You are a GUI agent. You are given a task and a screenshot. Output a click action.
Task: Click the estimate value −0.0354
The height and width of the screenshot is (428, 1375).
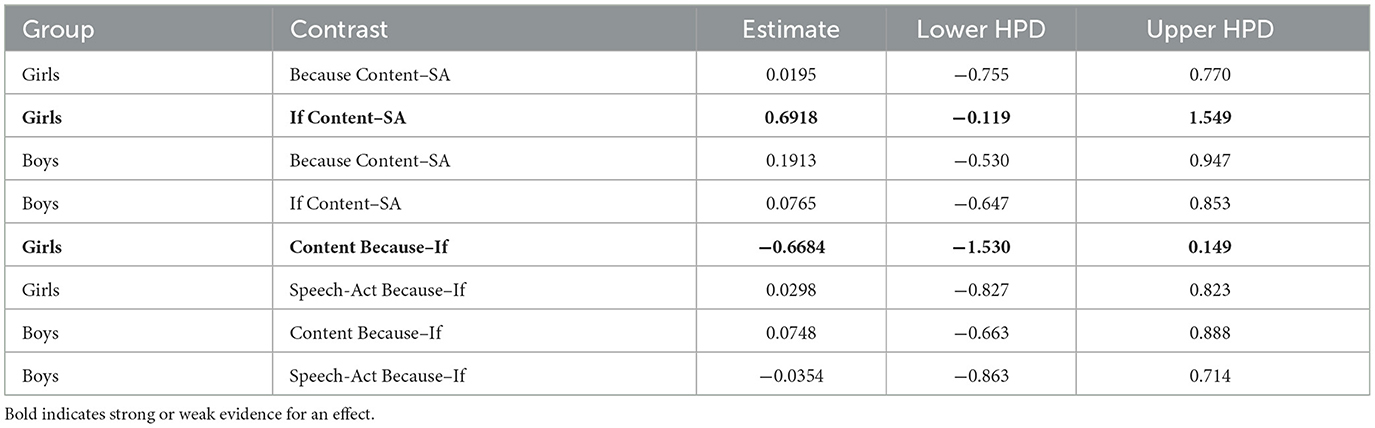(790, 377)
